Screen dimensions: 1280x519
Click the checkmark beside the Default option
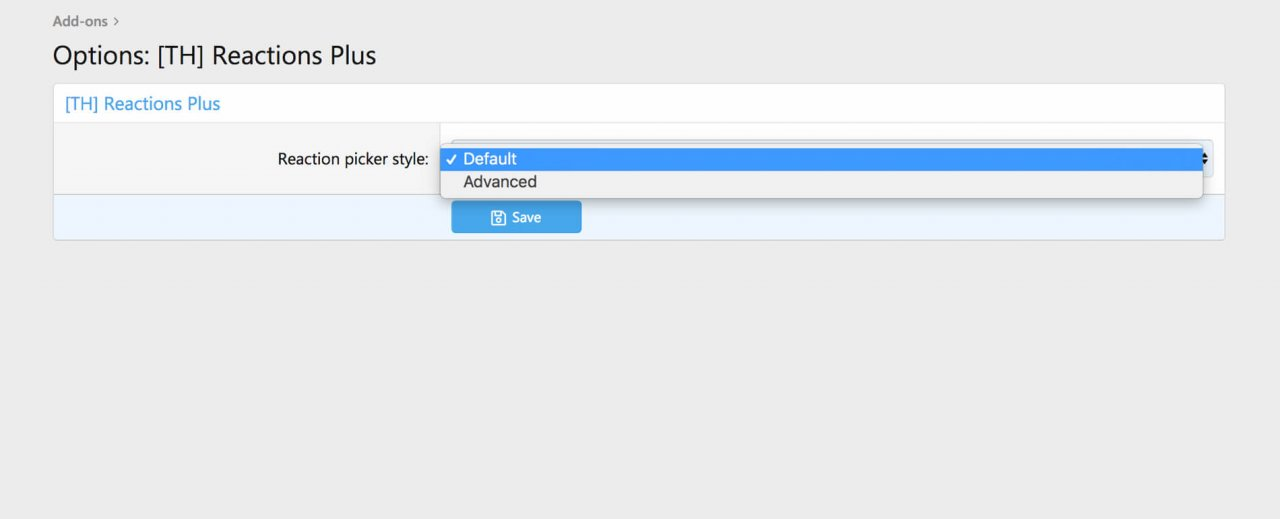452,159
